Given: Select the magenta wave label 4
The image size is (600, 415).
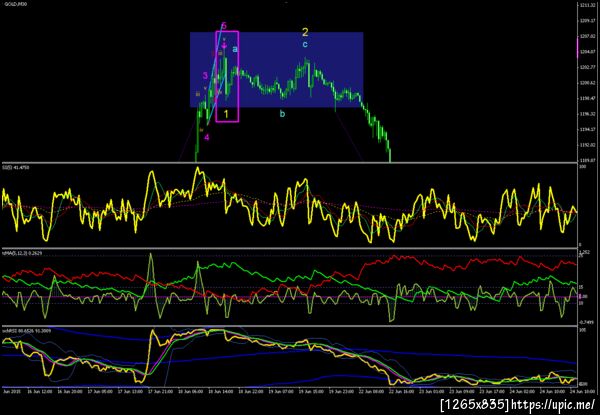Looking at the screenshot, I should [x=207, y=137].
